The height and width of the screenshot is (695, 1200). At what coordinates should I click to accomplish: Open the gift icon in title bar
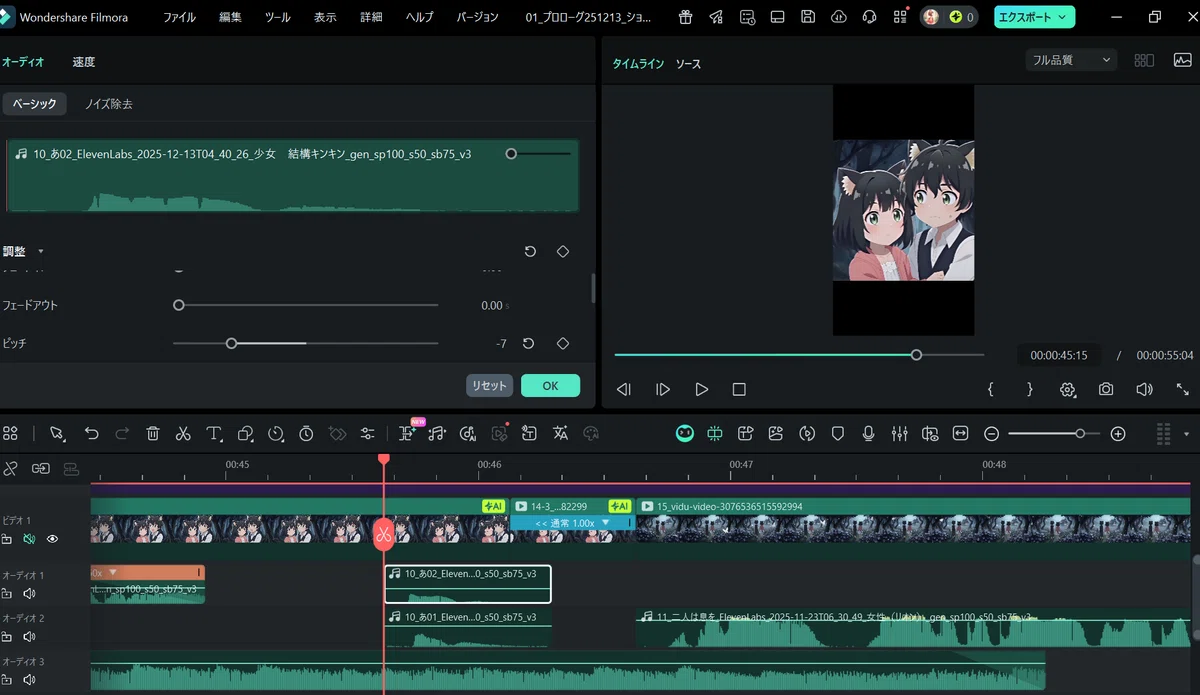click(x=685, y=17)
